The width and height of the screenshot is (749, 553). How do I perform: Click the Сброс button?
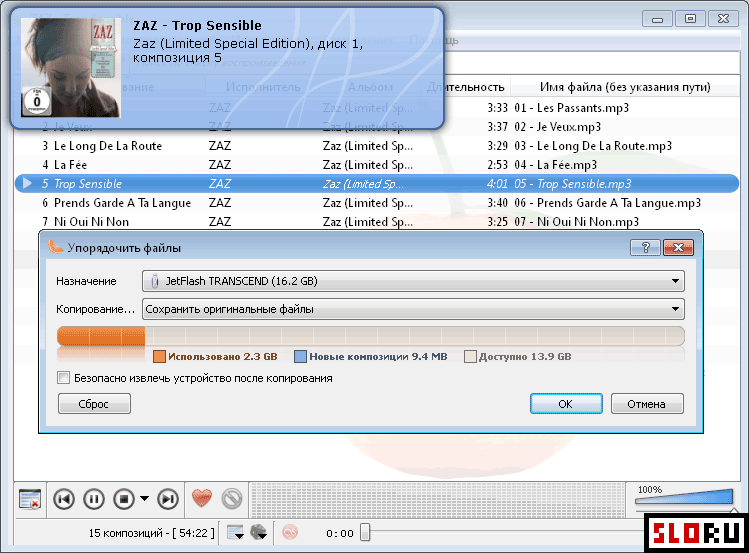point(94,404)
